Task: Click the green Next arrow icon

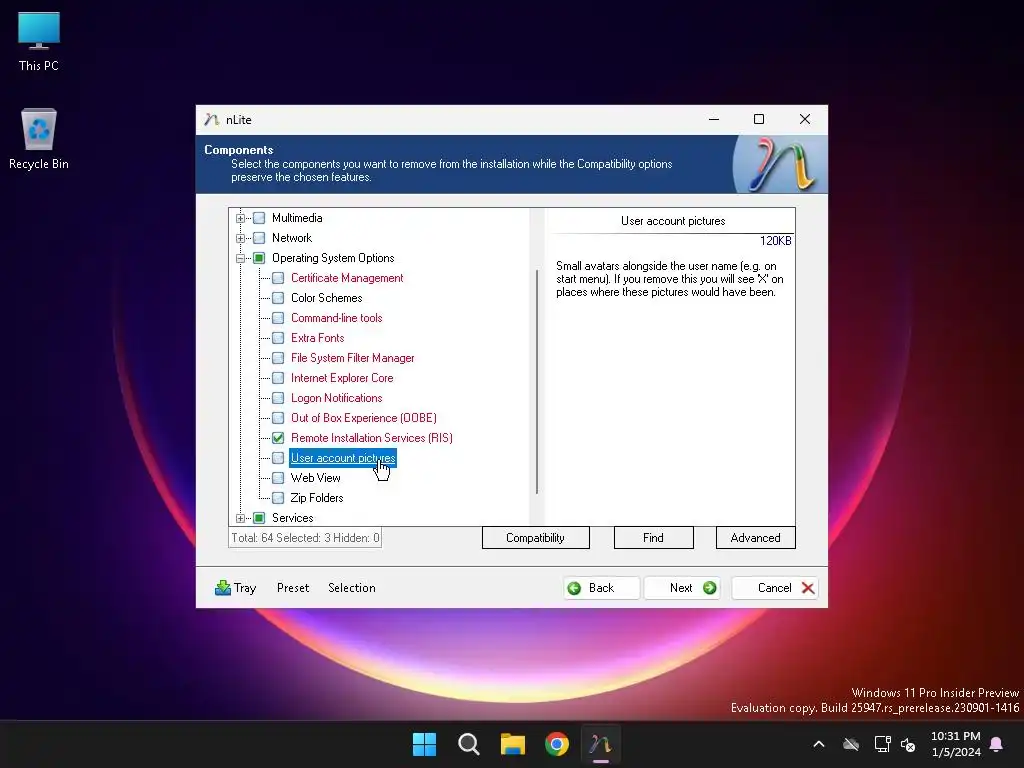Action: pyautogui.click(x=709, y=588)
